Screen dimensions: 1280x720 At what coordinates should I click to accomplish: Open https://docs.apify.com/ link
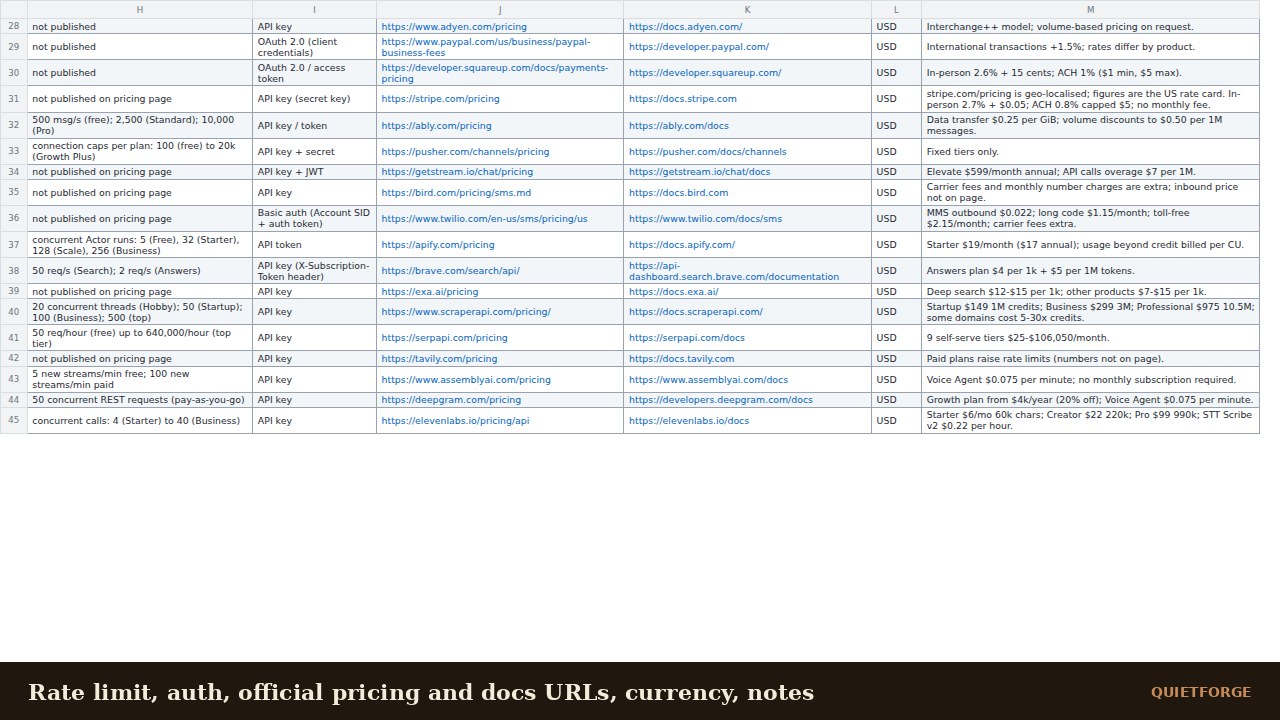tap(682, 245)
